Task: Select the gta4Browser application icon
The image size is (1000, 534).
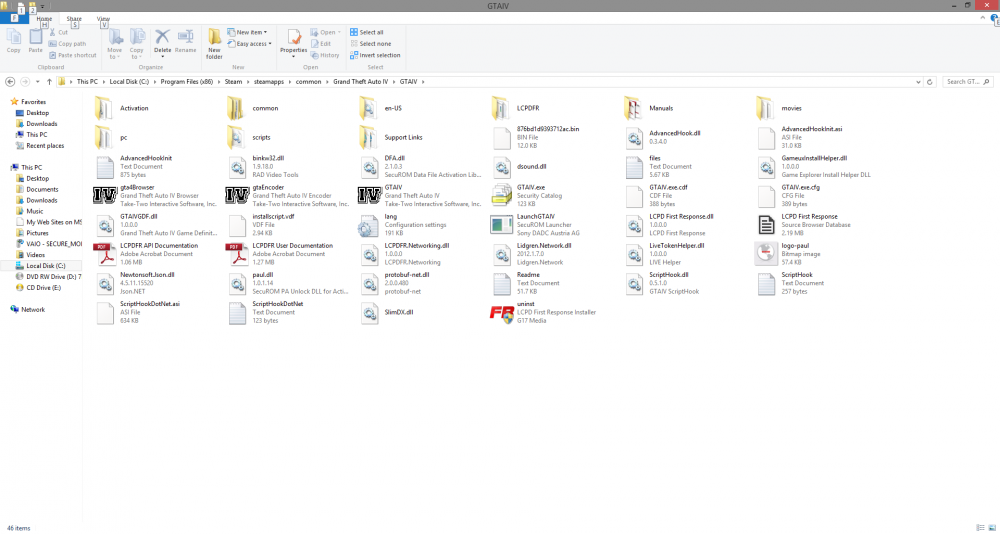Action: pos(105,196)
